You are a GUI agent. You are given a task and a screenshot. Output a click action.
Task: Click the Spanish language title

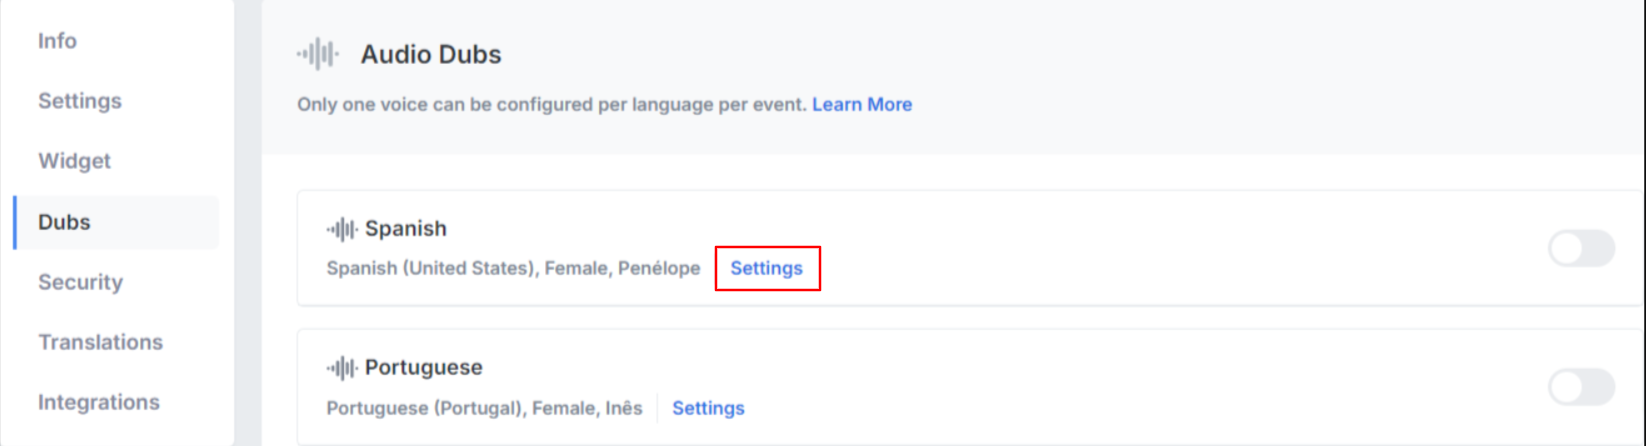406,229
